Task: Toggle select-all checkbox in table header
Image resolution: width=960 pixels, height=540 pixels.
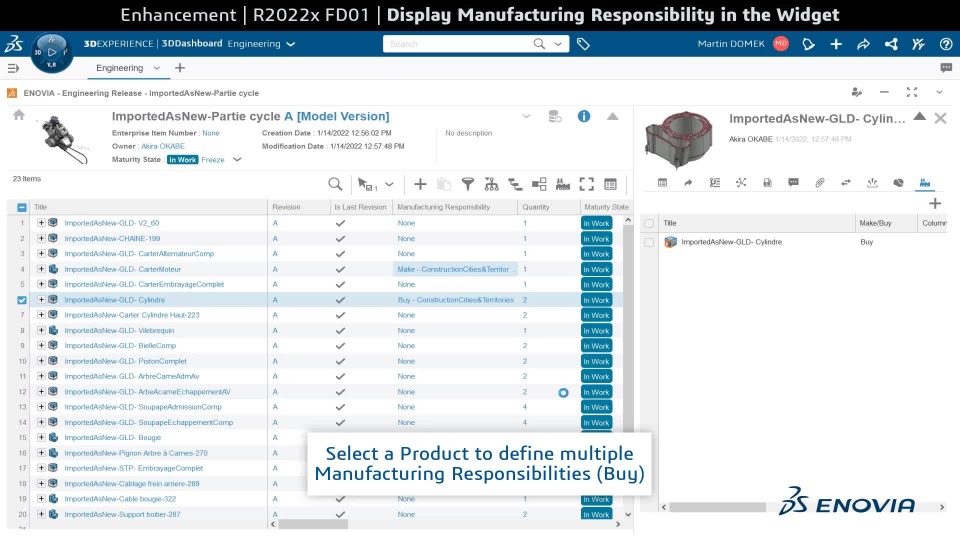Action: (x=22, y=208)
